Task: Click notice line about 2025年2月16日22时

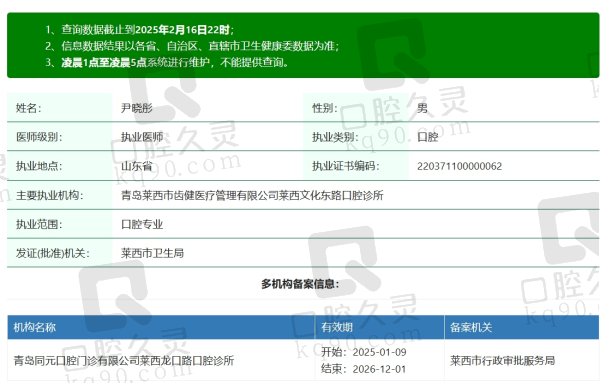Action: tap(139, 30)
